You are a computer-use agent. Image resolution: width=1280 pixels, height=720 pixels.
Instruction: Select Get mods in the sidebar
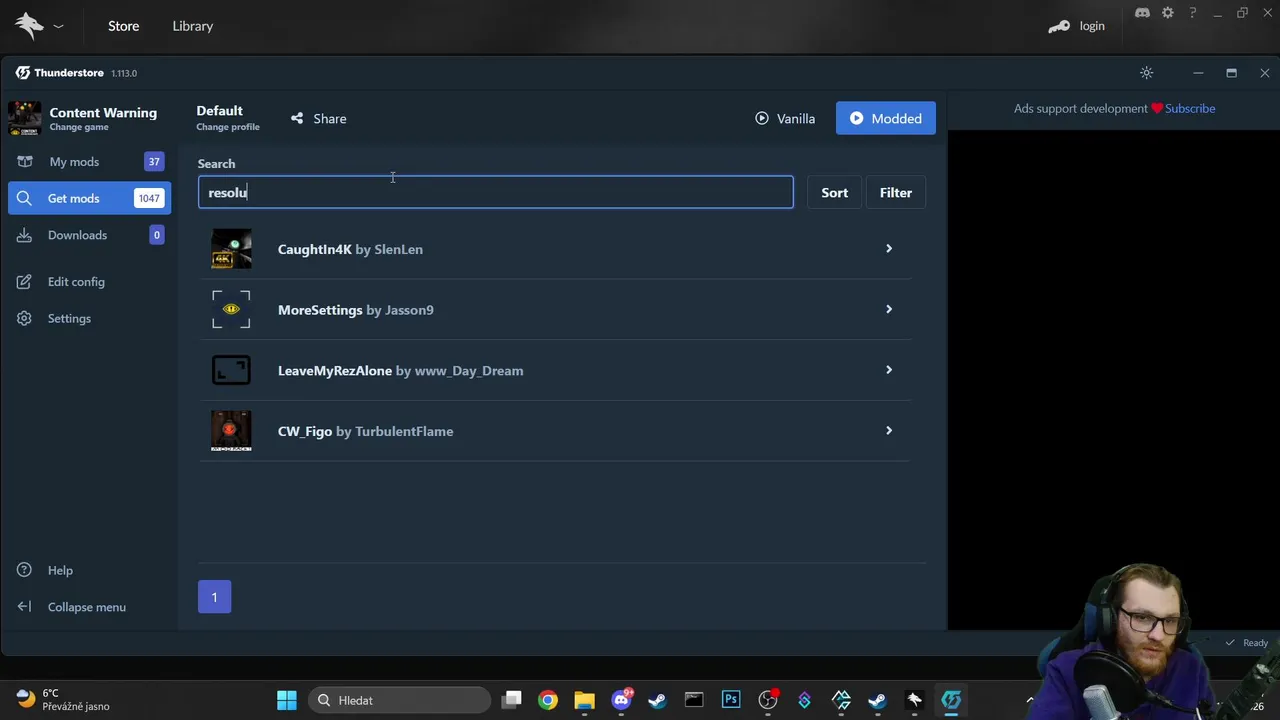coord(89,198)
